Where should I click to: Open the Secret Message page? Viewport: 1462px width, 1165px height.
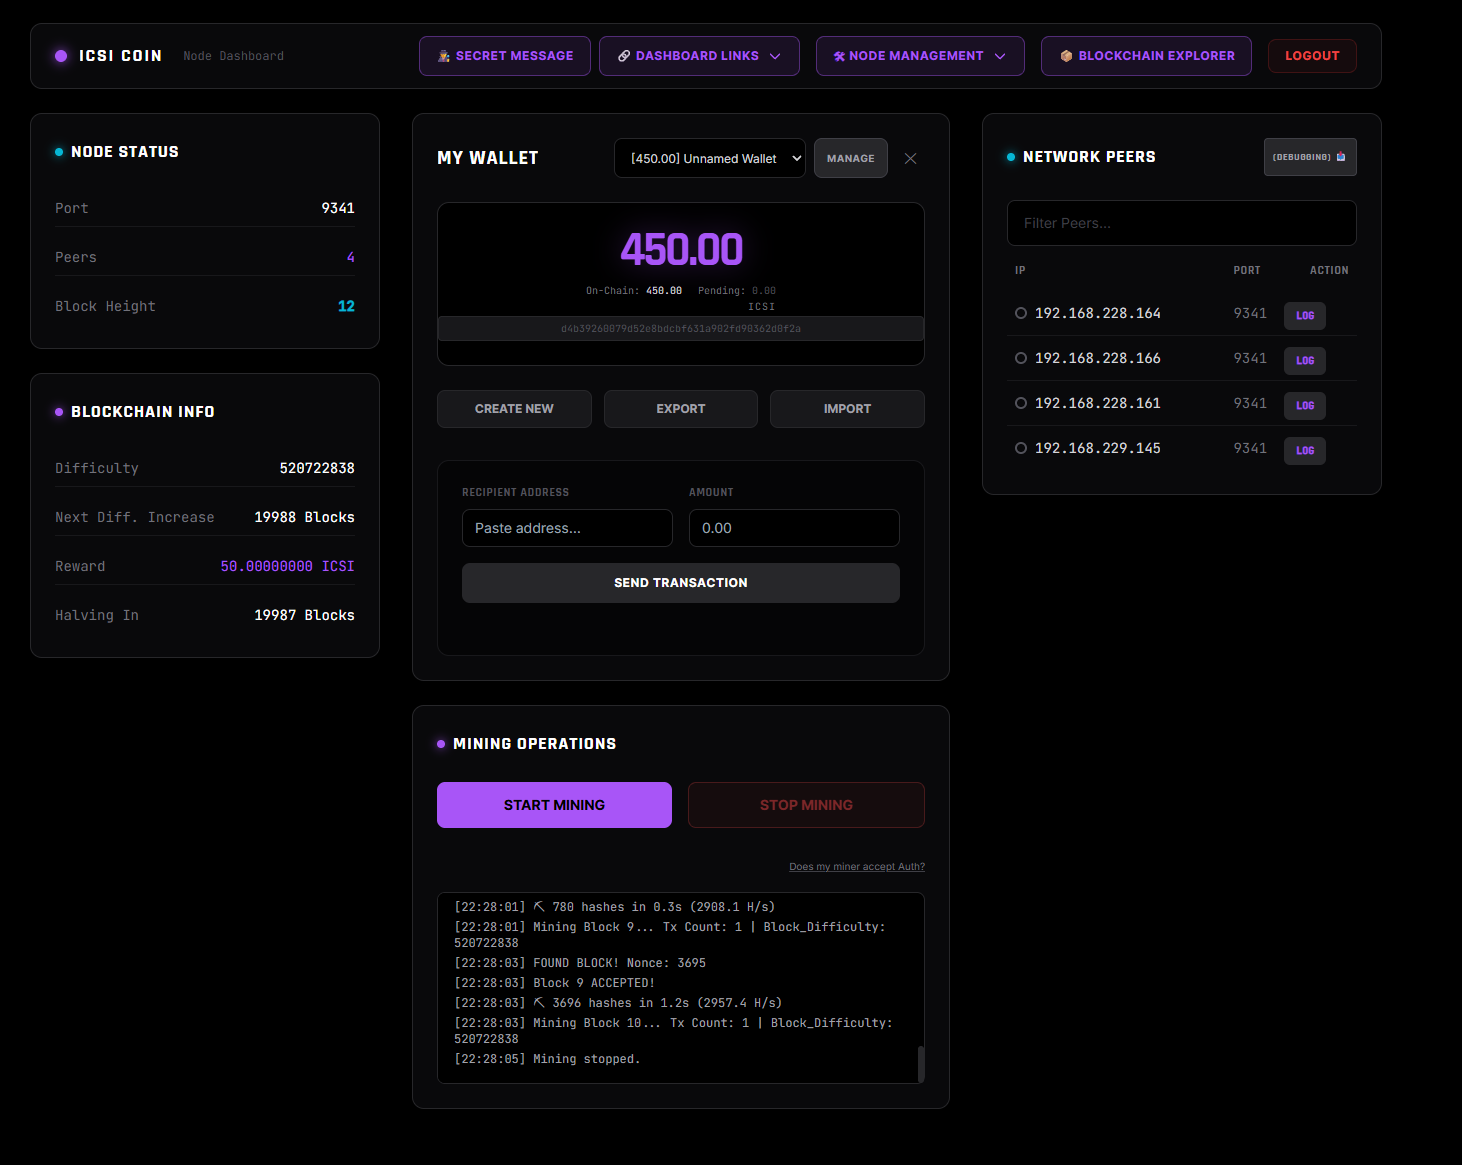(x=505, y=56)
